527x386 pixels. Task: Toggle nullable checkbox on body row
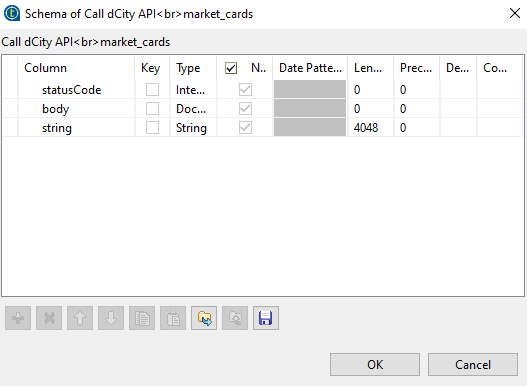click(245, 109)
